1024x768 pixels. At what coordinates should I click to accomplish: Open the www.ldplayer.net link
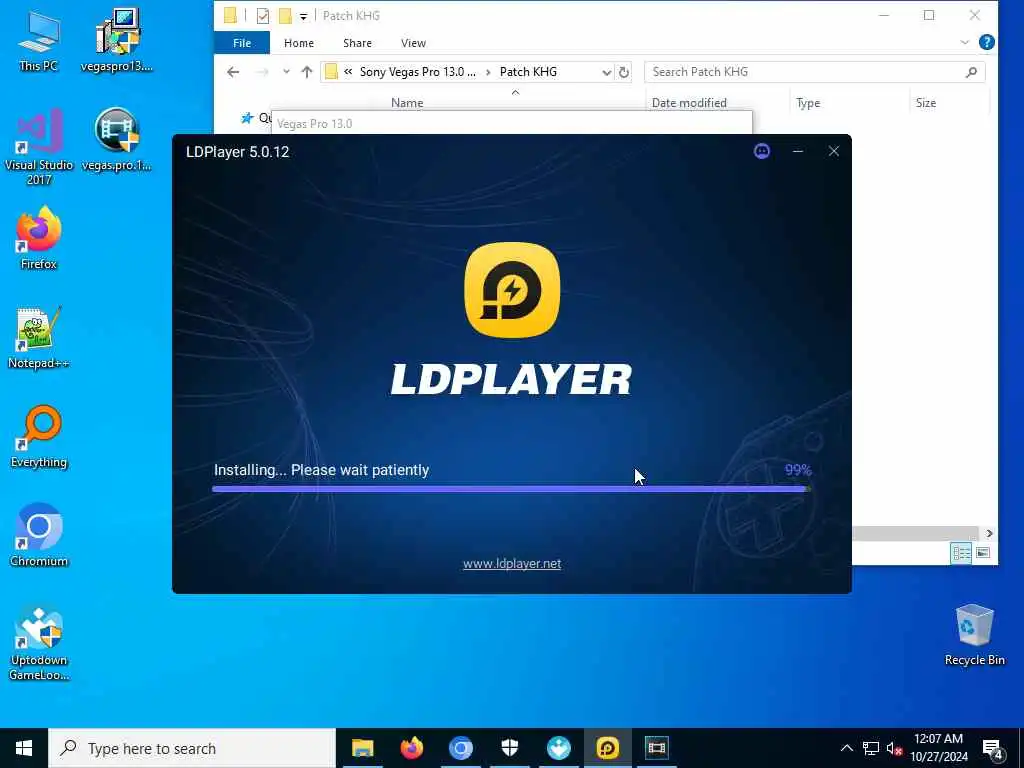click(x=512, y=564)
